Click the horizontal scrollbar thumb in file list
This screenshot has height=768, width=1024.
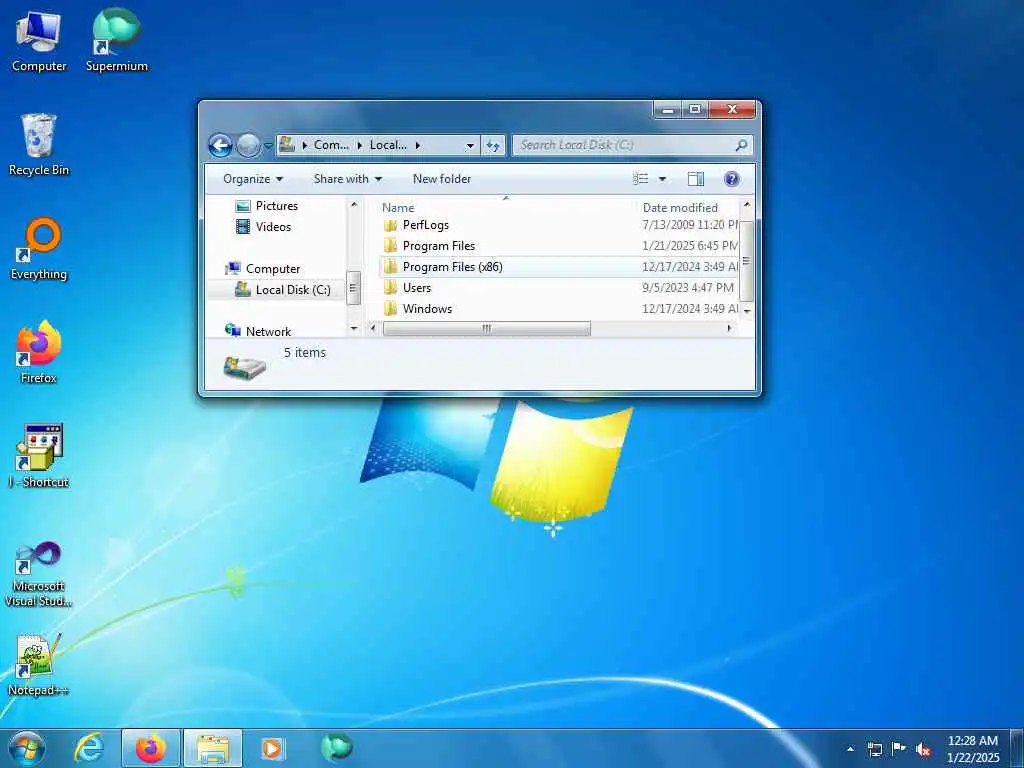(x=487, y=328)
